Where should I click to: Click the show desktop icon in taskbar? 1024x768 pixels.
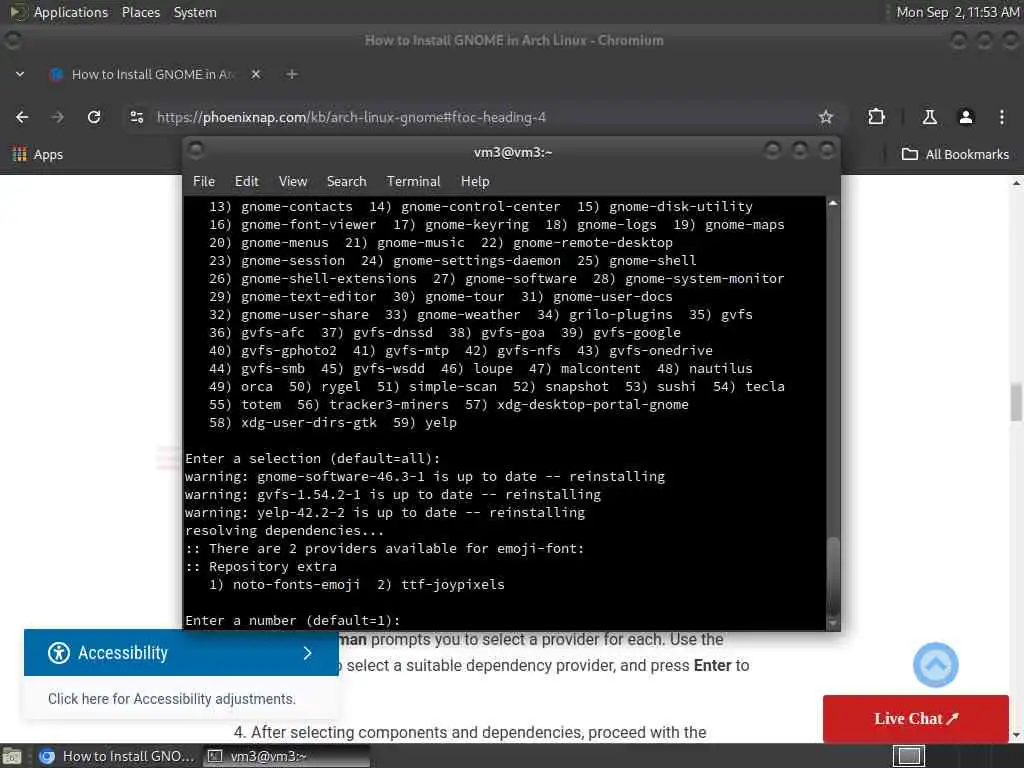tap(12, 756)
